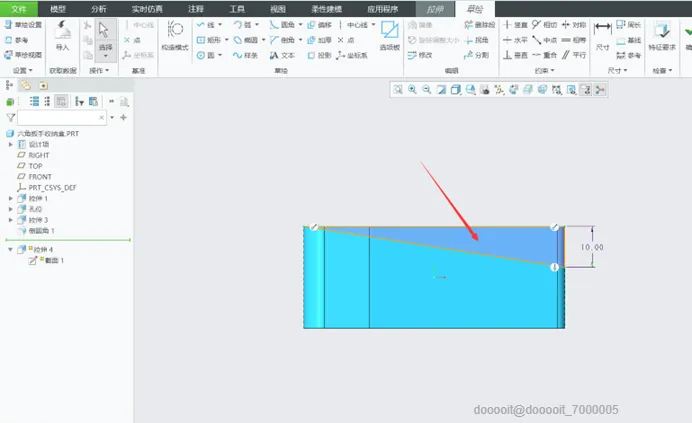
Task: Select the 矩形 rectangle tool
Action: 209,40
